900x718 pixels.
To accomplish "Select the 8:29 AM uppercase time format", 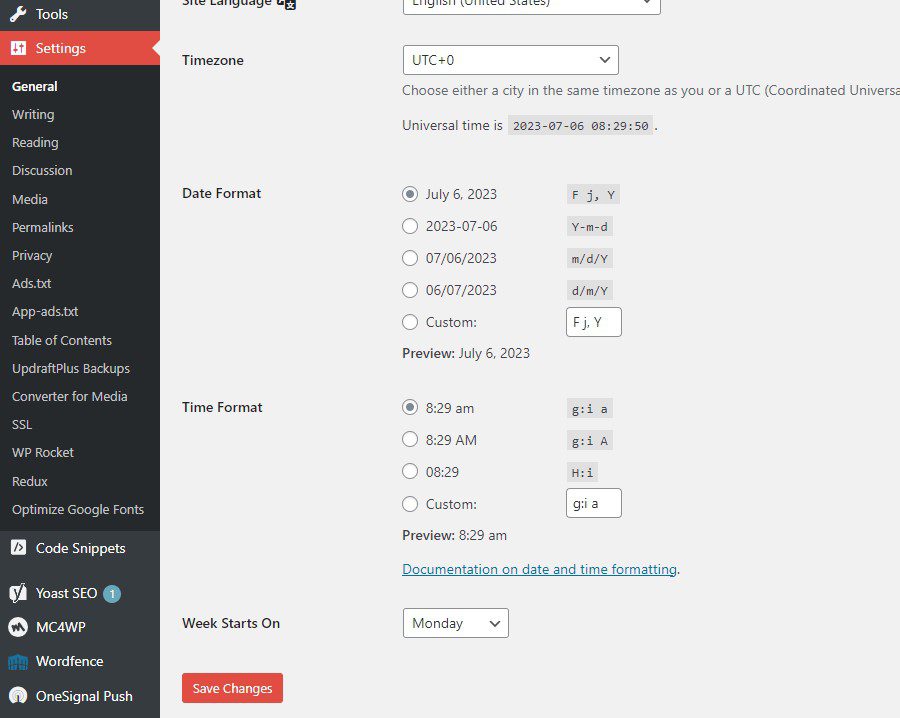I will pyautogui.click(x=410, y=439).
